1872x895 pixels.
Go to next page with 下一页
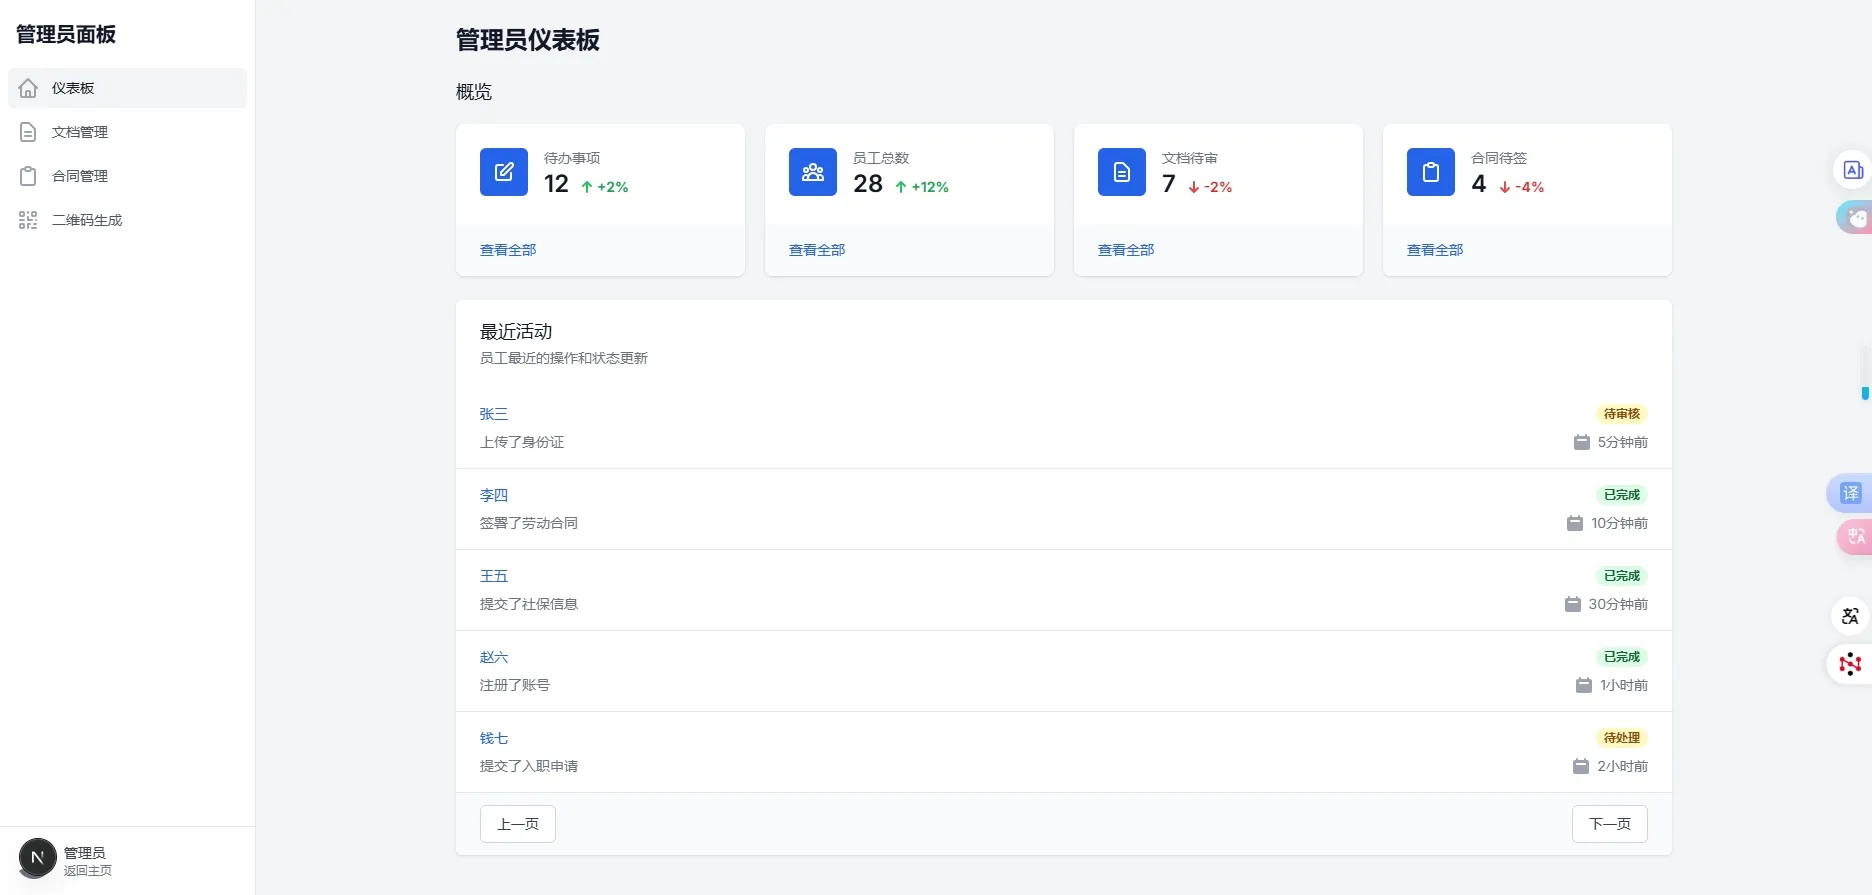pyautogui.click(x=1610, y=824)
